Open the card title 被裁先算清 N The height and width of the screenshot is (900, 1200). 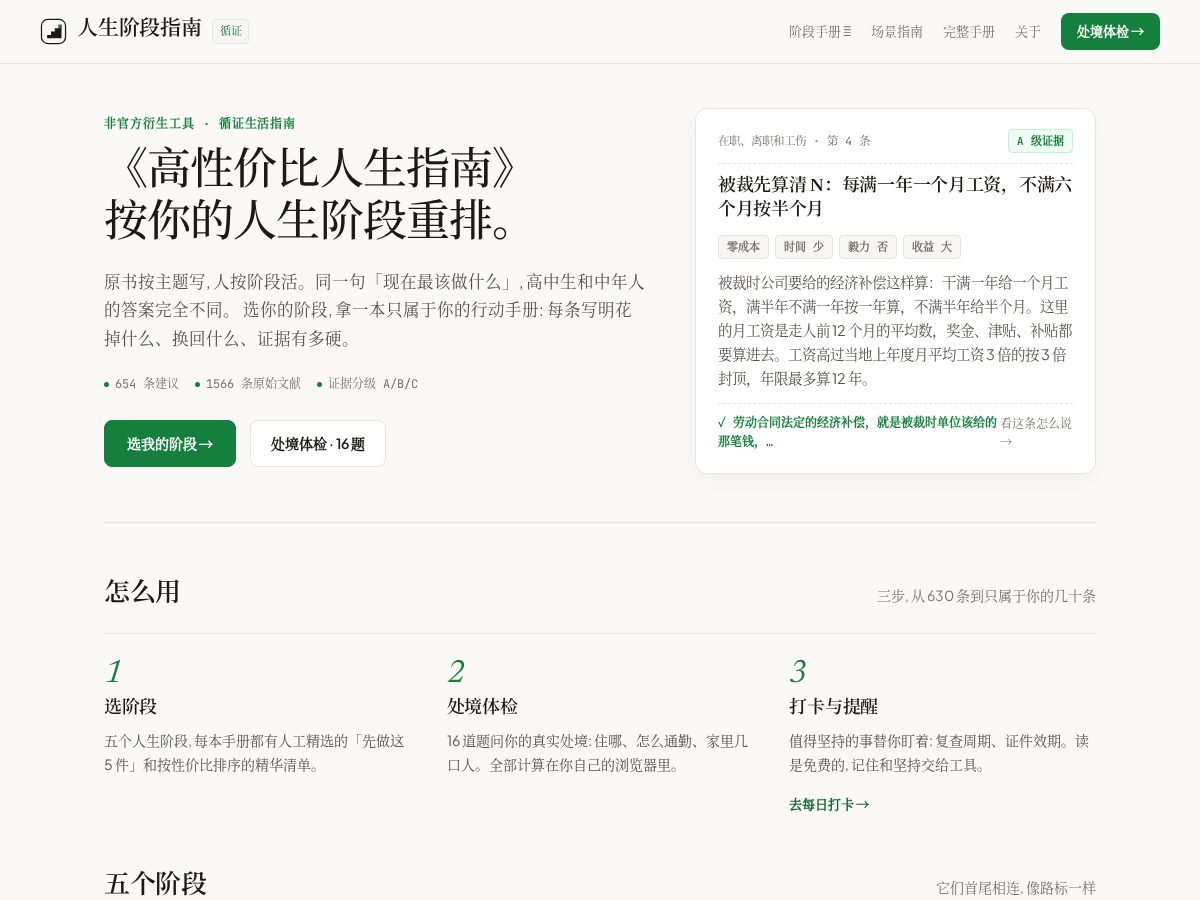click(x=895, y=196)
